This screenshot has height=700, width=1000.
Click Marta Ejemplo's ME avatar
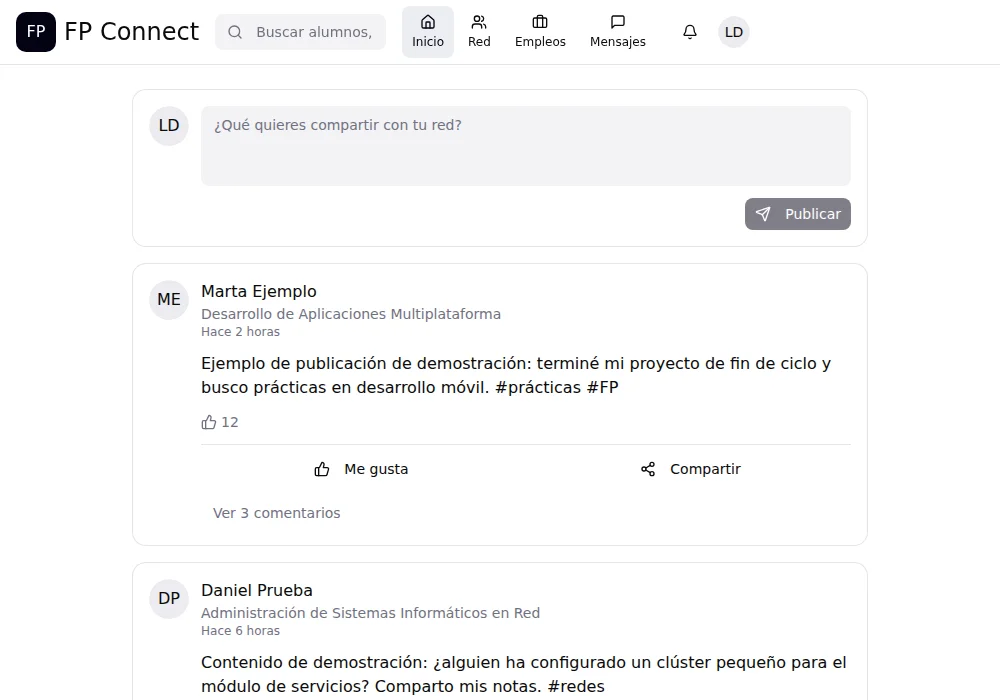169,300
